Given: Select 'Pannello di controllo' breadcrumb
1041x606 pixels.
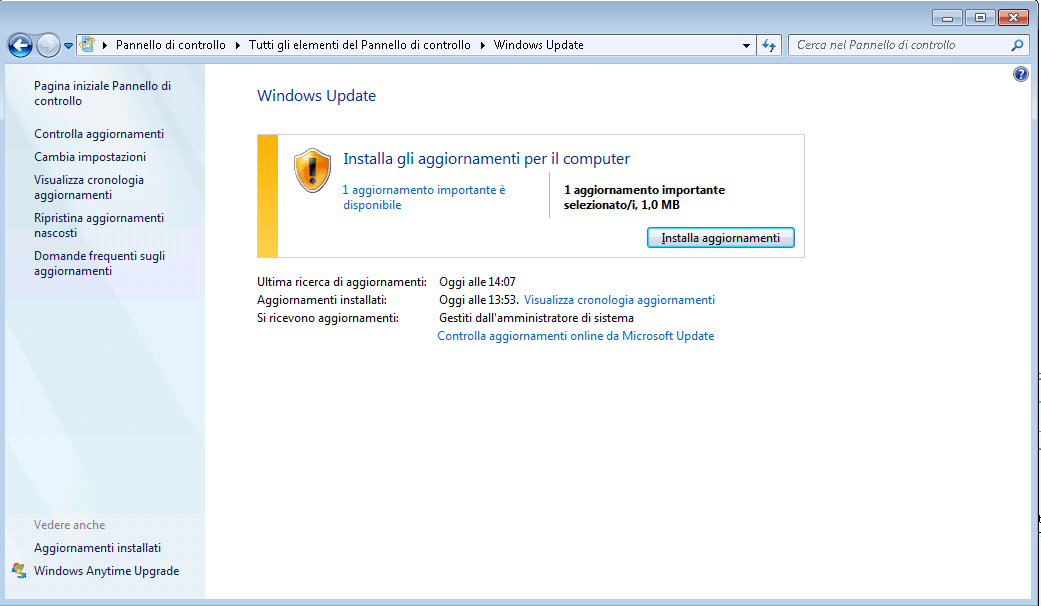Looking at the screenshot, I should pyautogui.click(x=171, y=45).
